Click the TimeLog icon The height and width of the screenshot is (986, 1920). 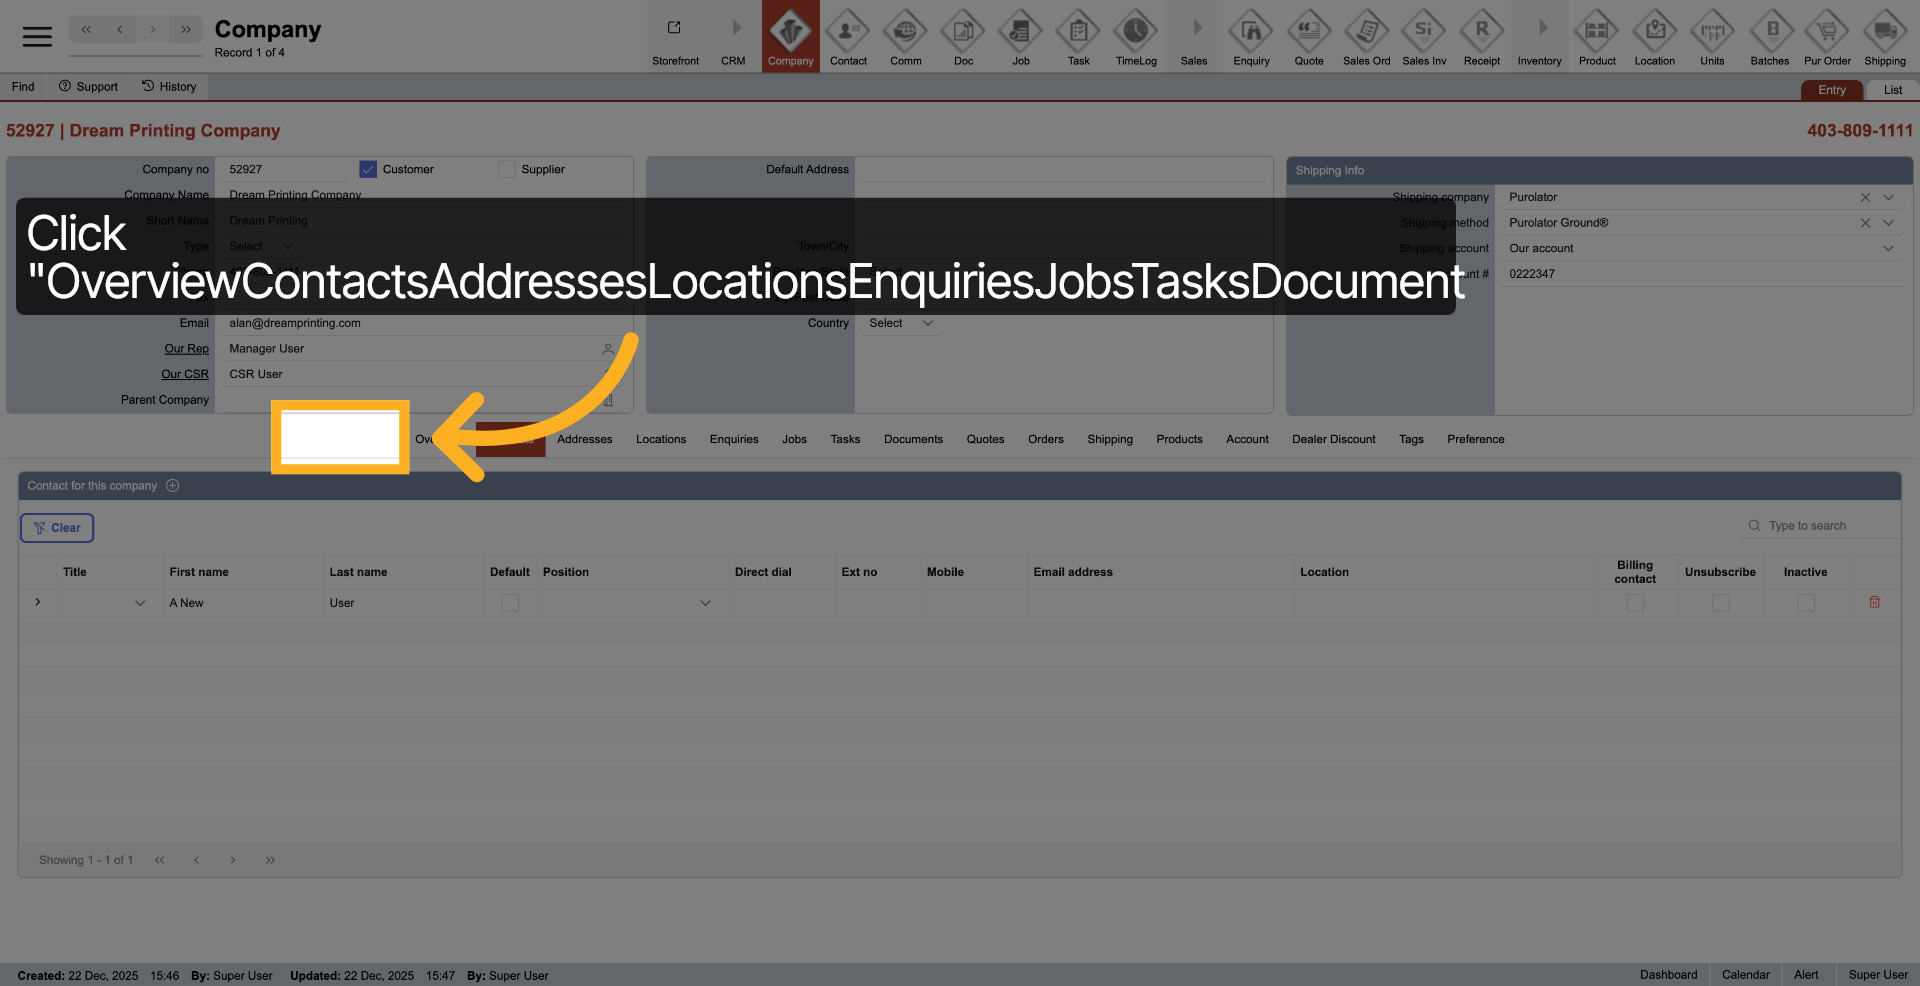1136,36
